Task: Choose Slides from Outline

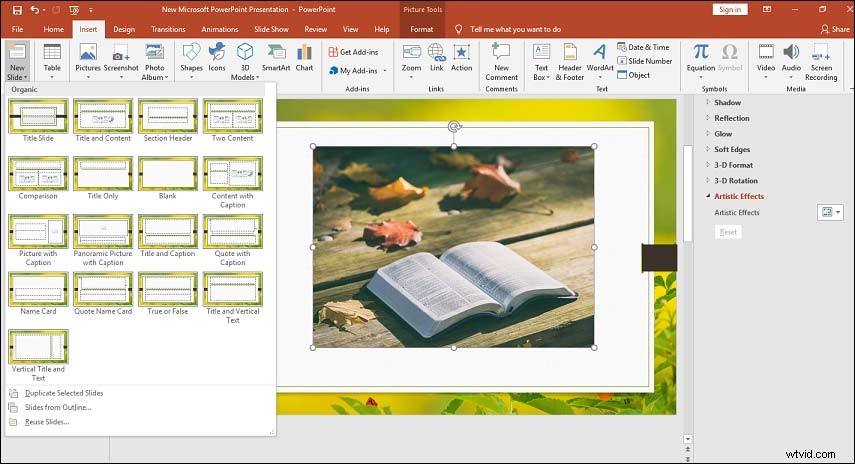Action: coord(58,407)
